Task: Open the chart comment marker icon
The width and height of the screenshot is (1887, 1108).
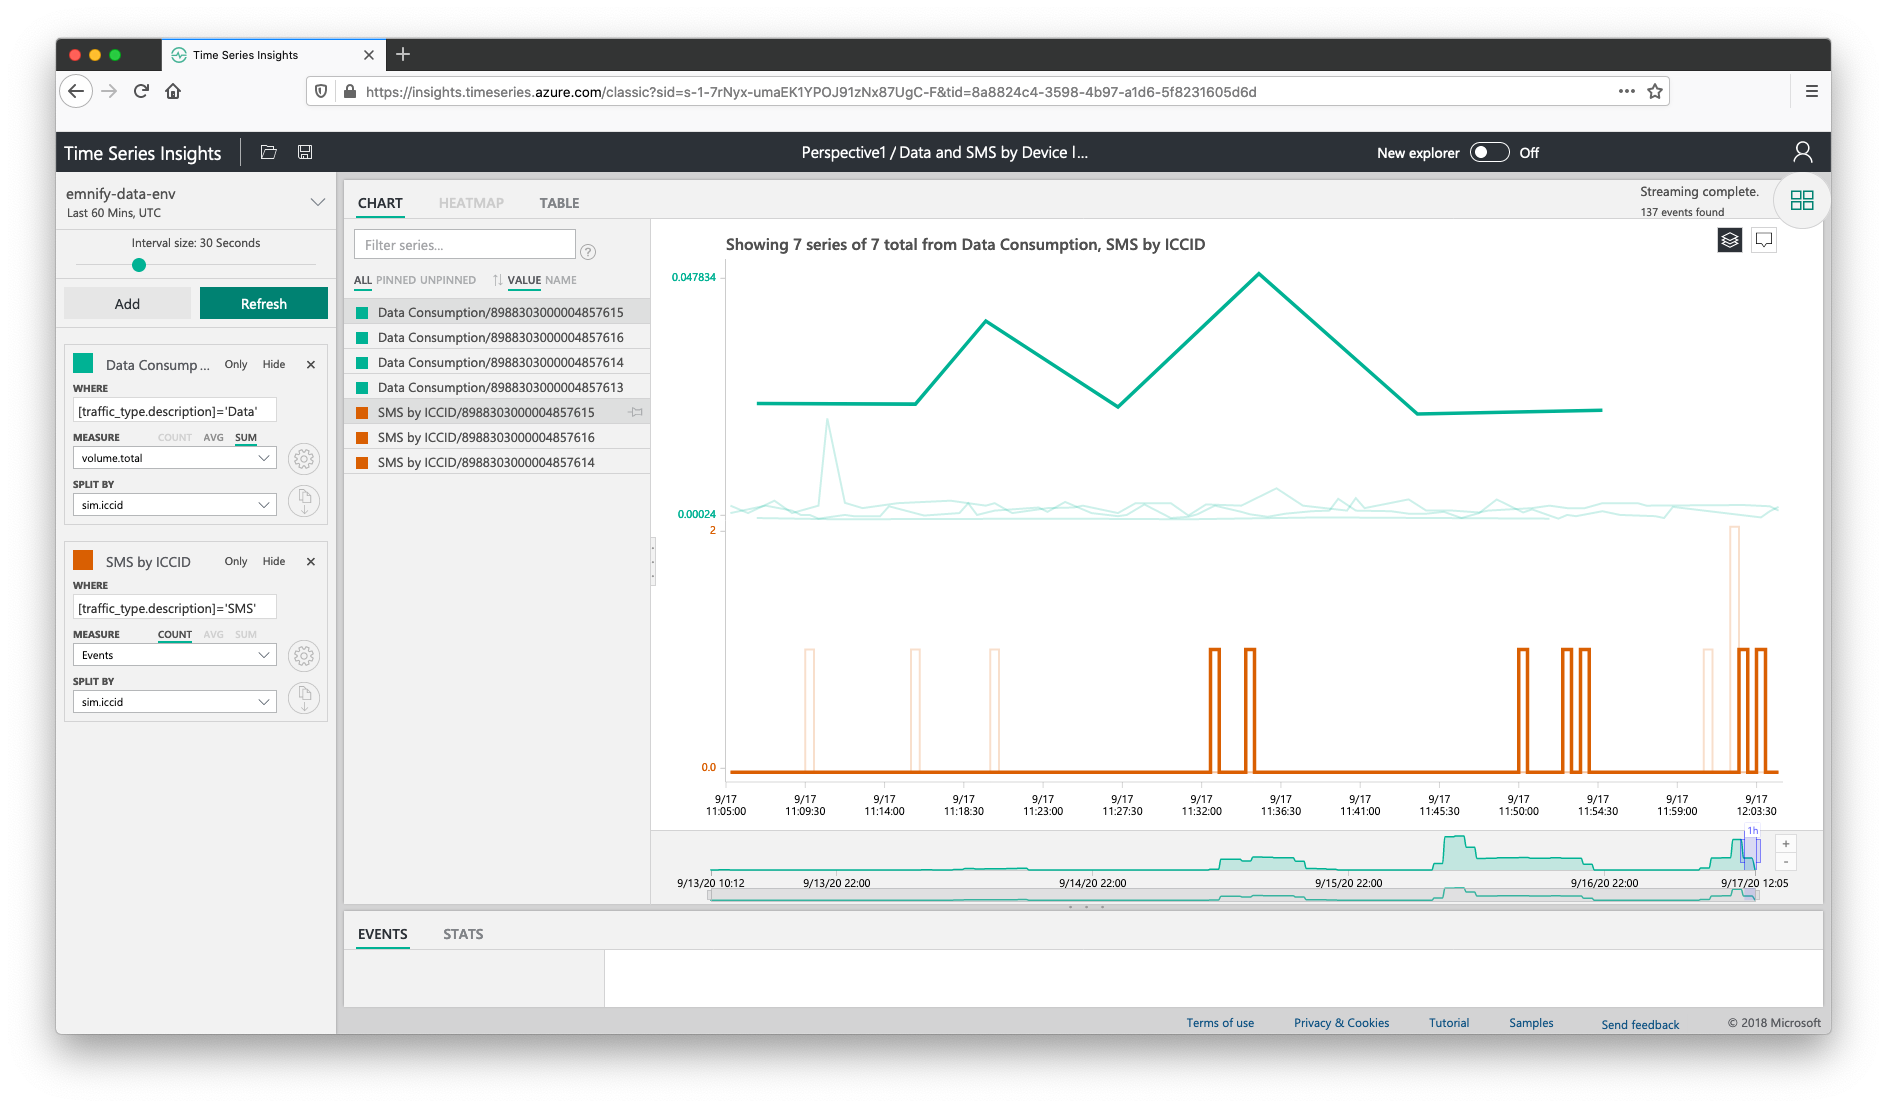Action: (x=1764, y=240)
